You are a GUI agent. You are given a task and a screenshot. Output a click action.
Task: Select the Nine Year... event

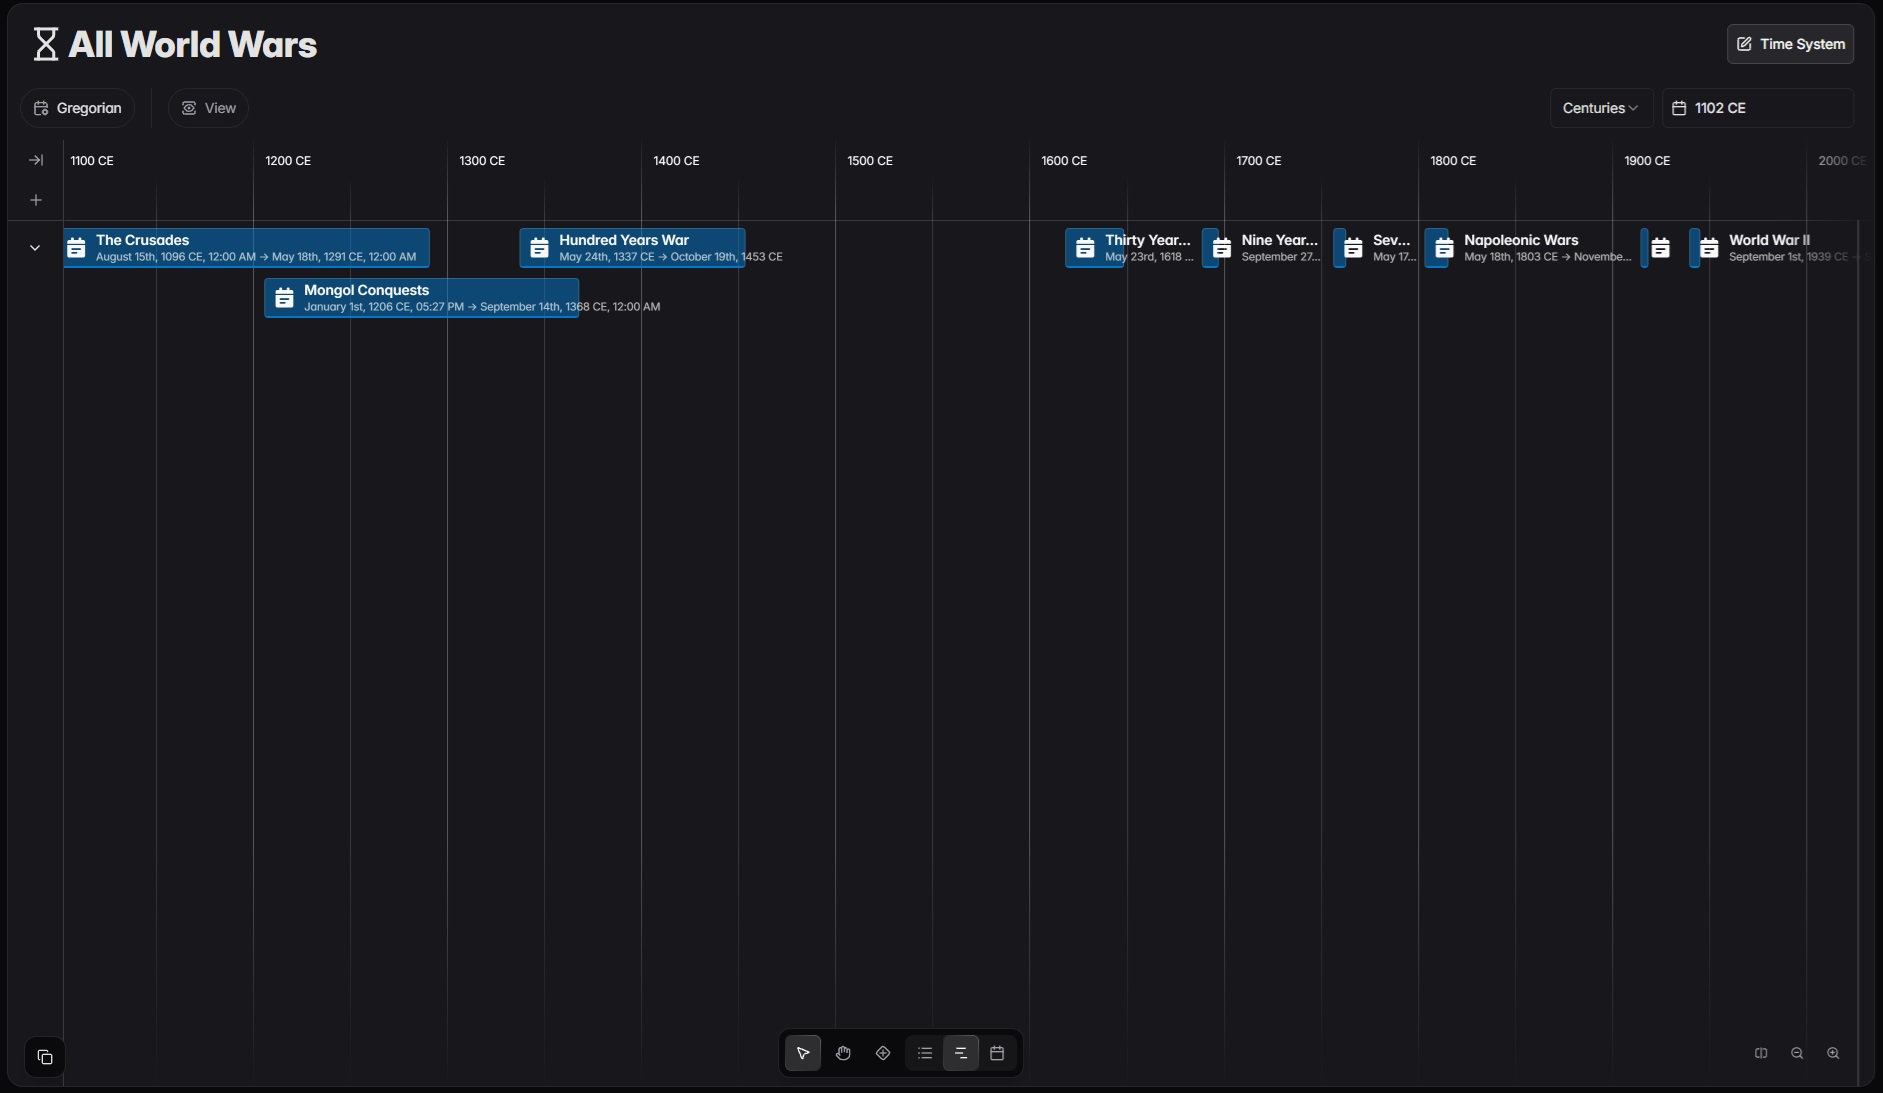click(1211, 248)
